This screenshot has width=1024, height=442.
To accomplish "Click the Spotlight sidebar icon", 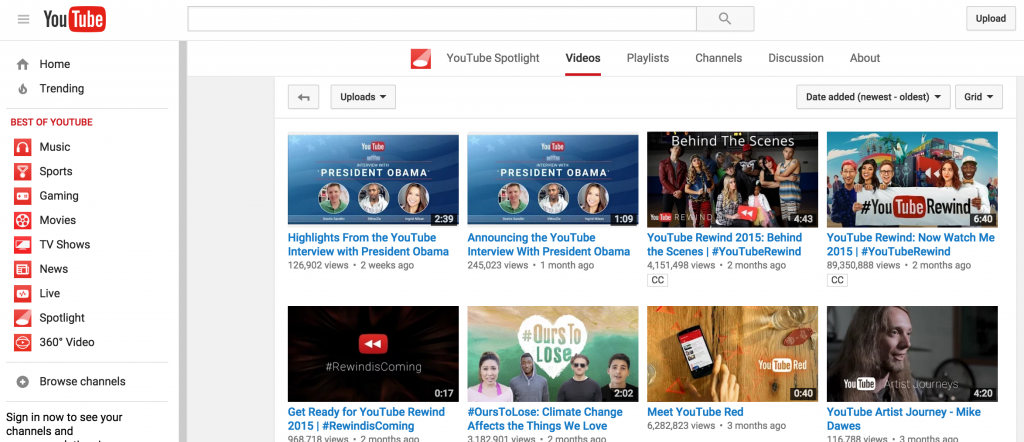I will (x=23, y=318).
